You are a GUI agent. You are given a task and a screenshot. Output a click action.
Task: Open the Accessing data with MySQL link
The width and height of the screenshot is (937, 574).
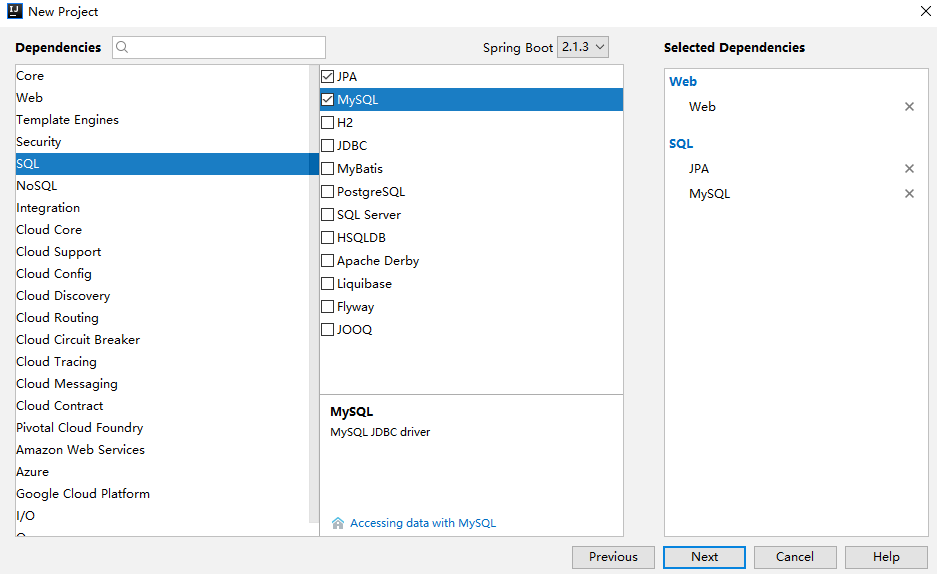coord(423,523)
